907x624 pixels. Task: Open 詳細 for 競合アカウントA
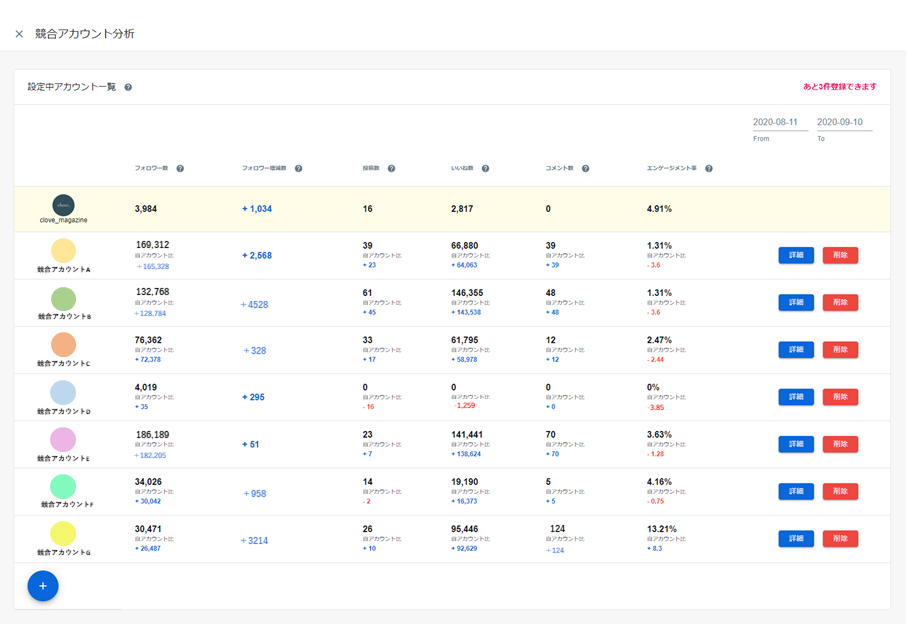point(796,256)
